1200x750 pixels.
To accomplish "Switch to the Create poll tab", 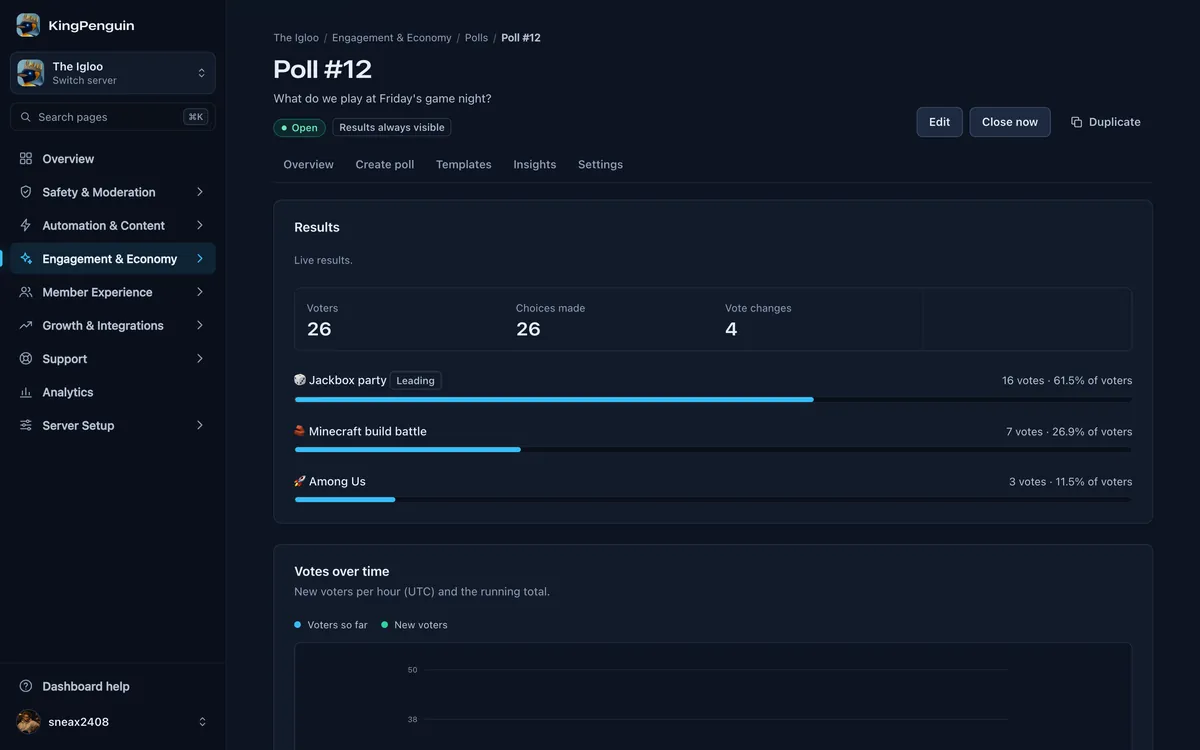I will 385,164.
